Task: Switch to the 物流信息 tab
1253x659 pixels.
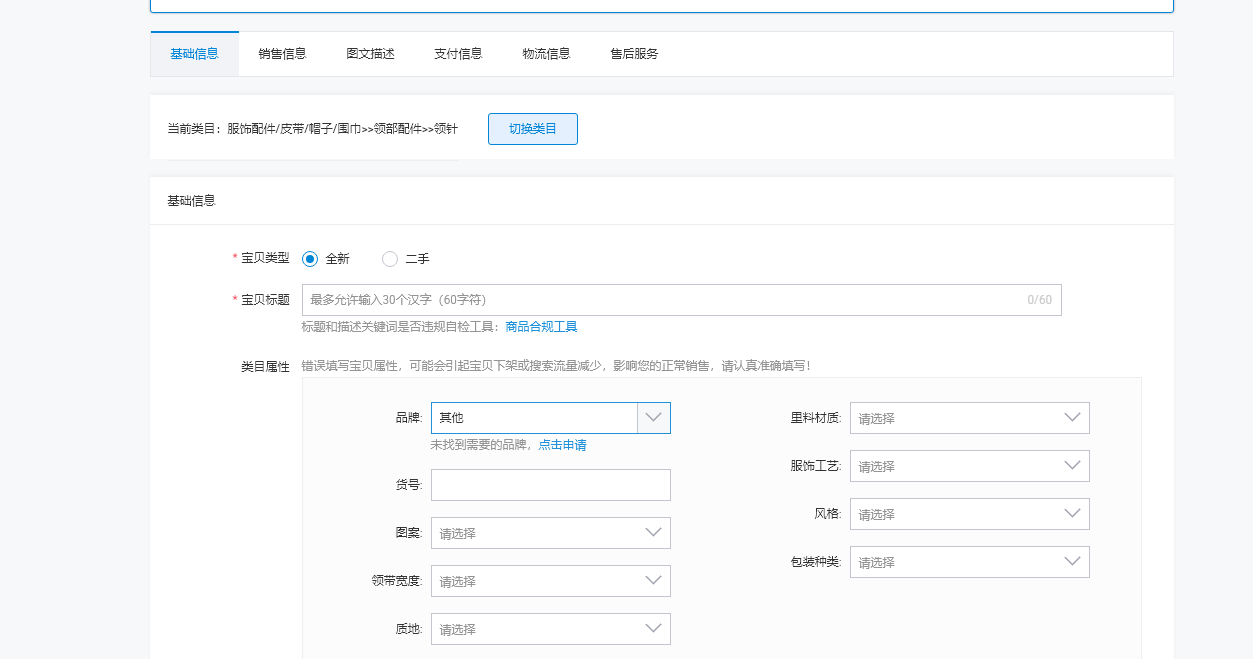Action: 546,54
